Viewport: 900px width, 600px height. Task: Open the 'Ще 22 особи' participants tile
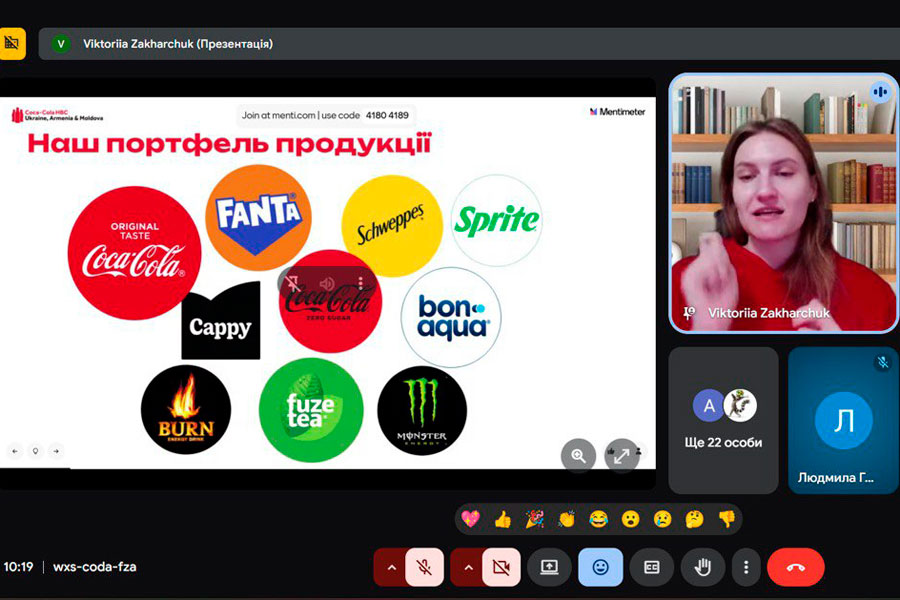[723, 420]
